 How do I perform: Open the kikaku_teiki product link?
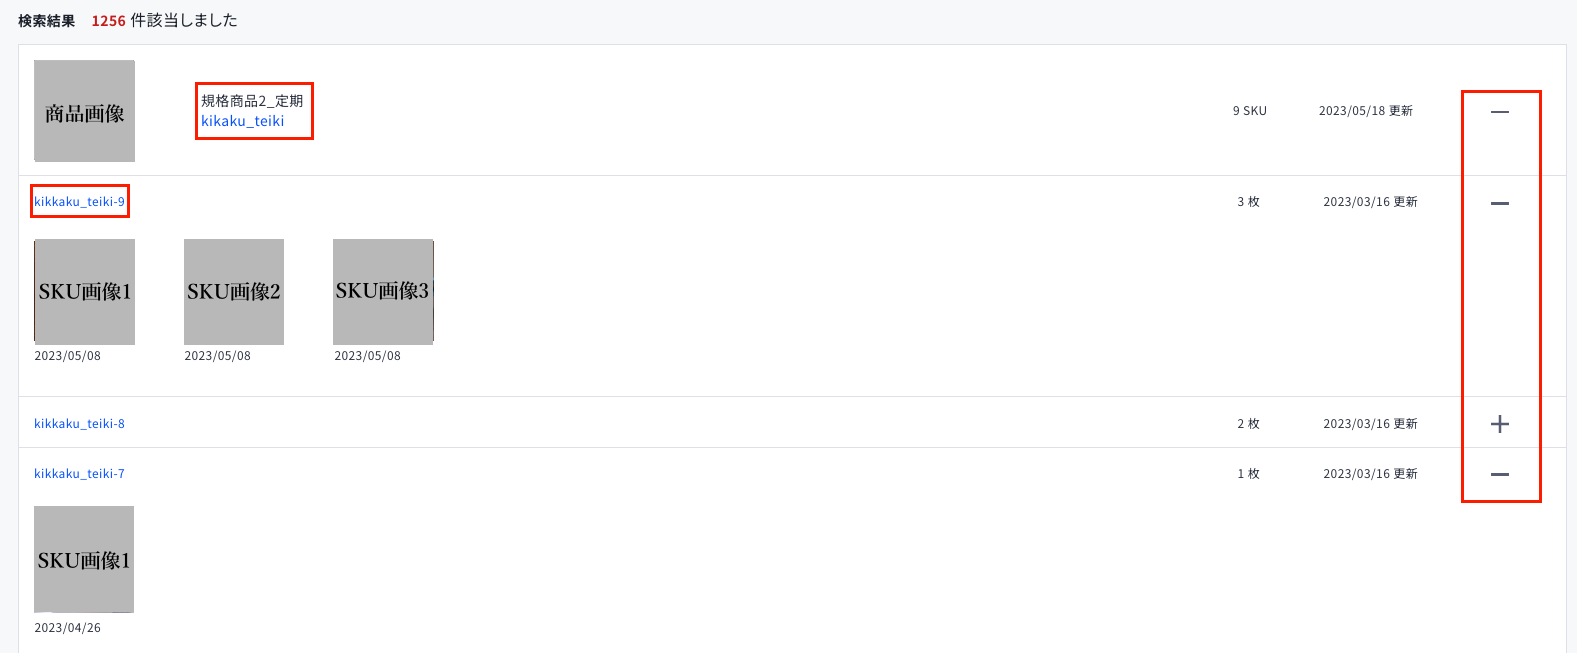pyautogui.click(x=242, y=121)
